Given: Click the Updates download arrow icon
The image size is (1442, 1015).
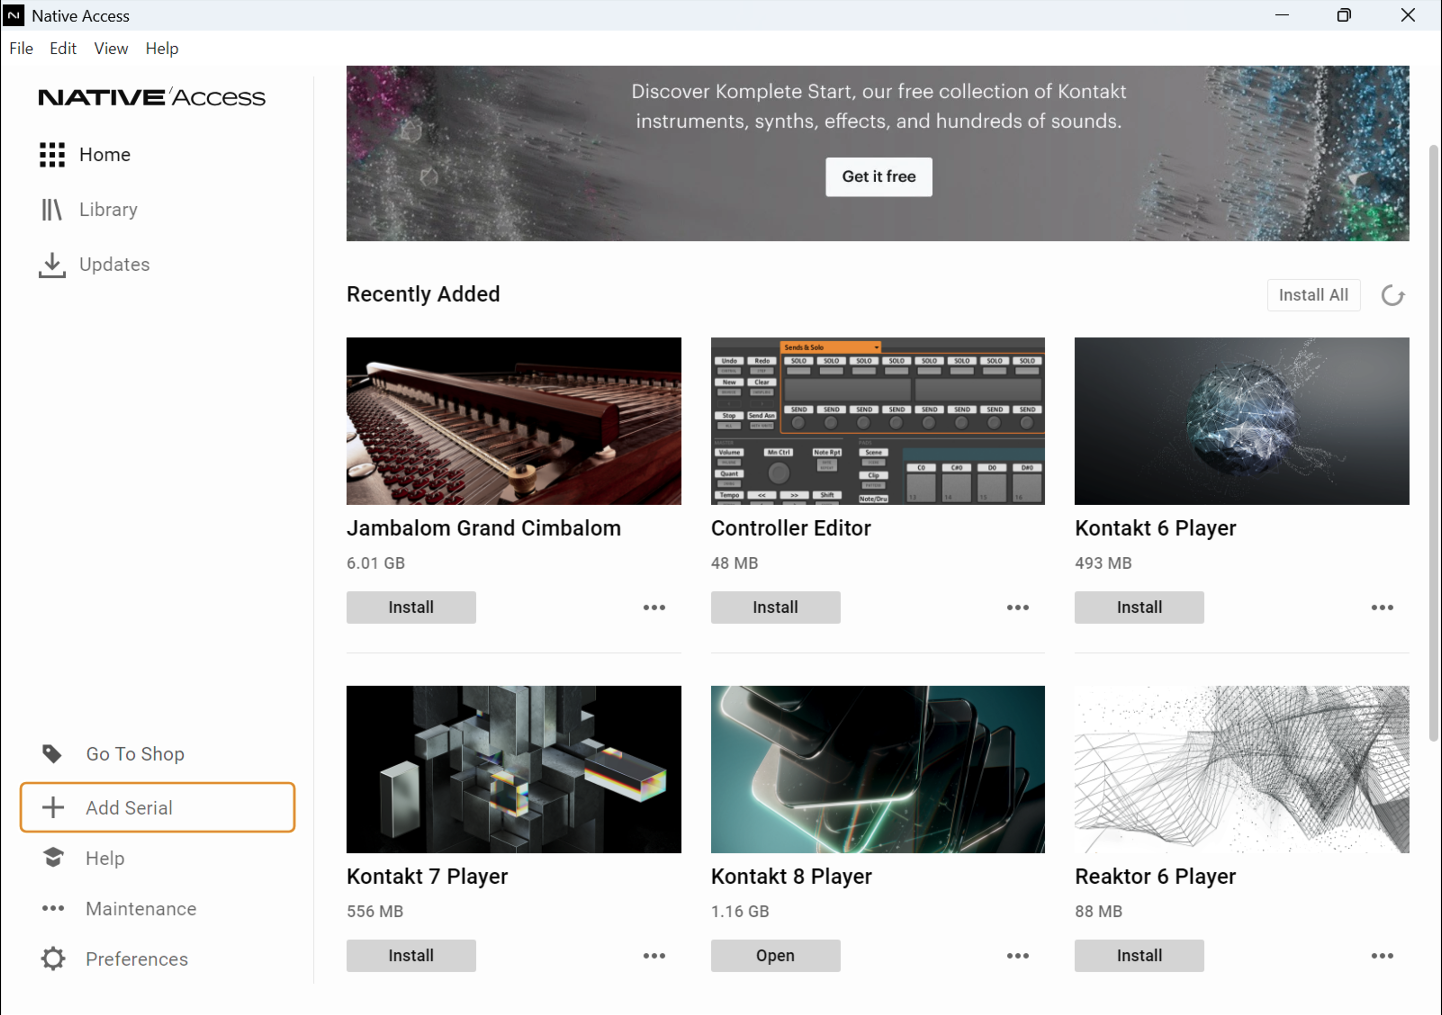Looking at the screenshot, I should 52,265.
